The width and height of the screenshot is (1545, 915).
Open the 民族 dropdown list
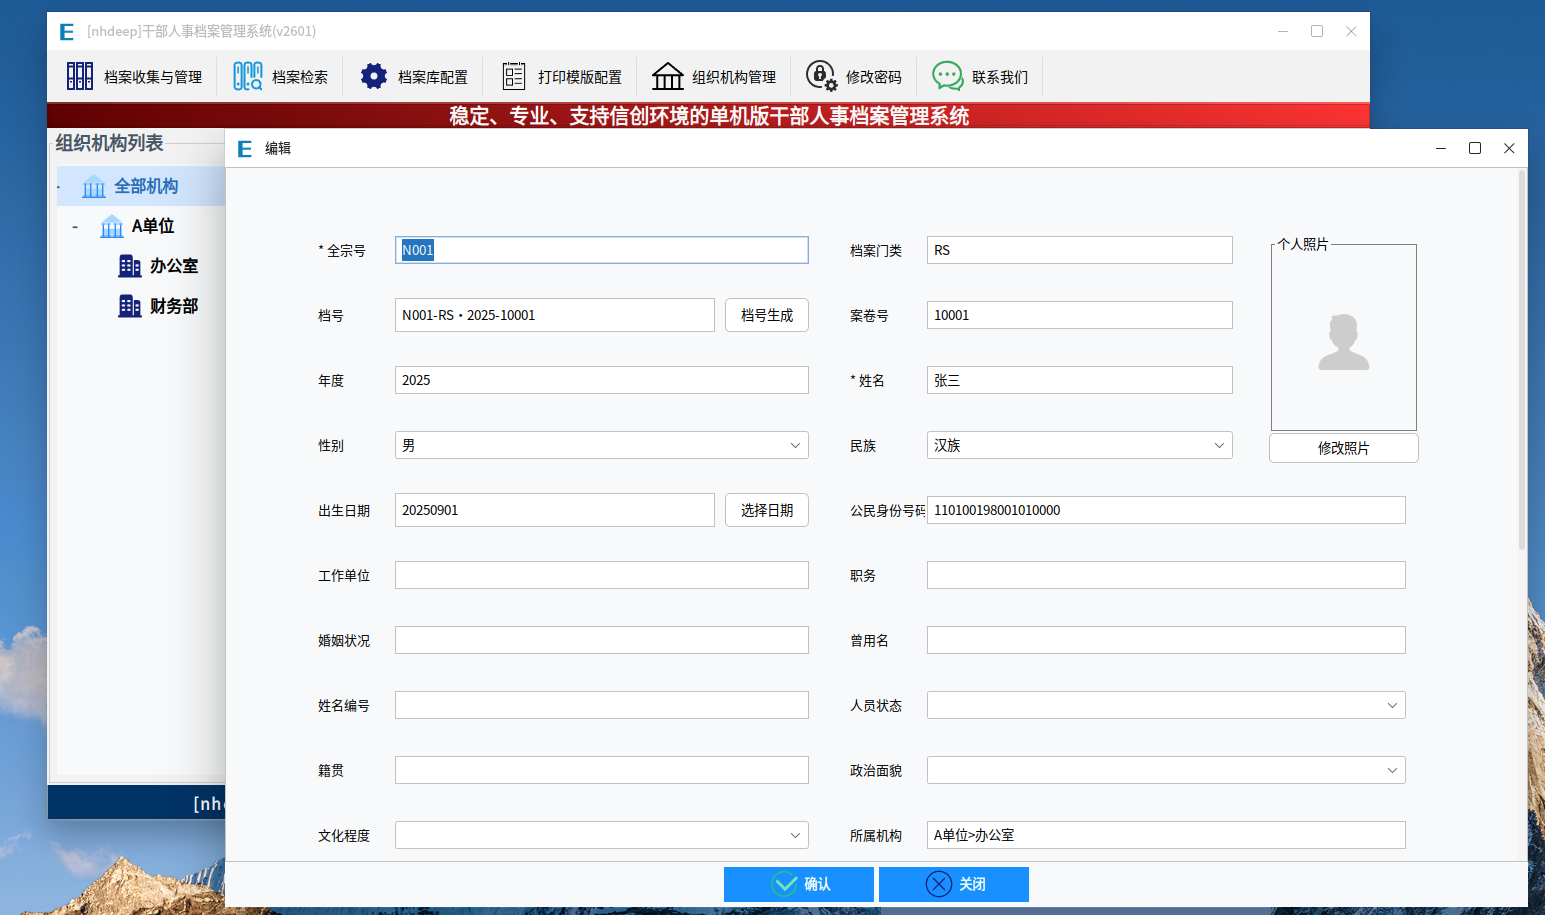[1219, 446]
